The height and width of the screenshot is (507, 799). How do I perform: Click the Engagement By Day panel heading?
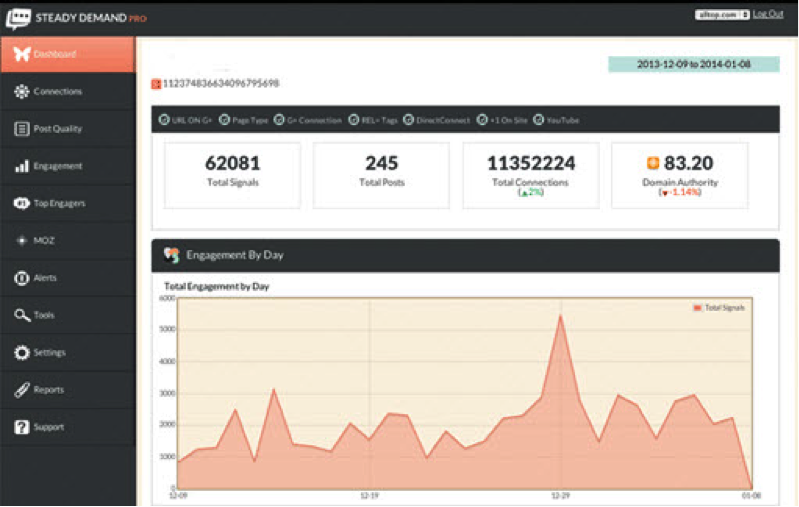click(234, 255)
